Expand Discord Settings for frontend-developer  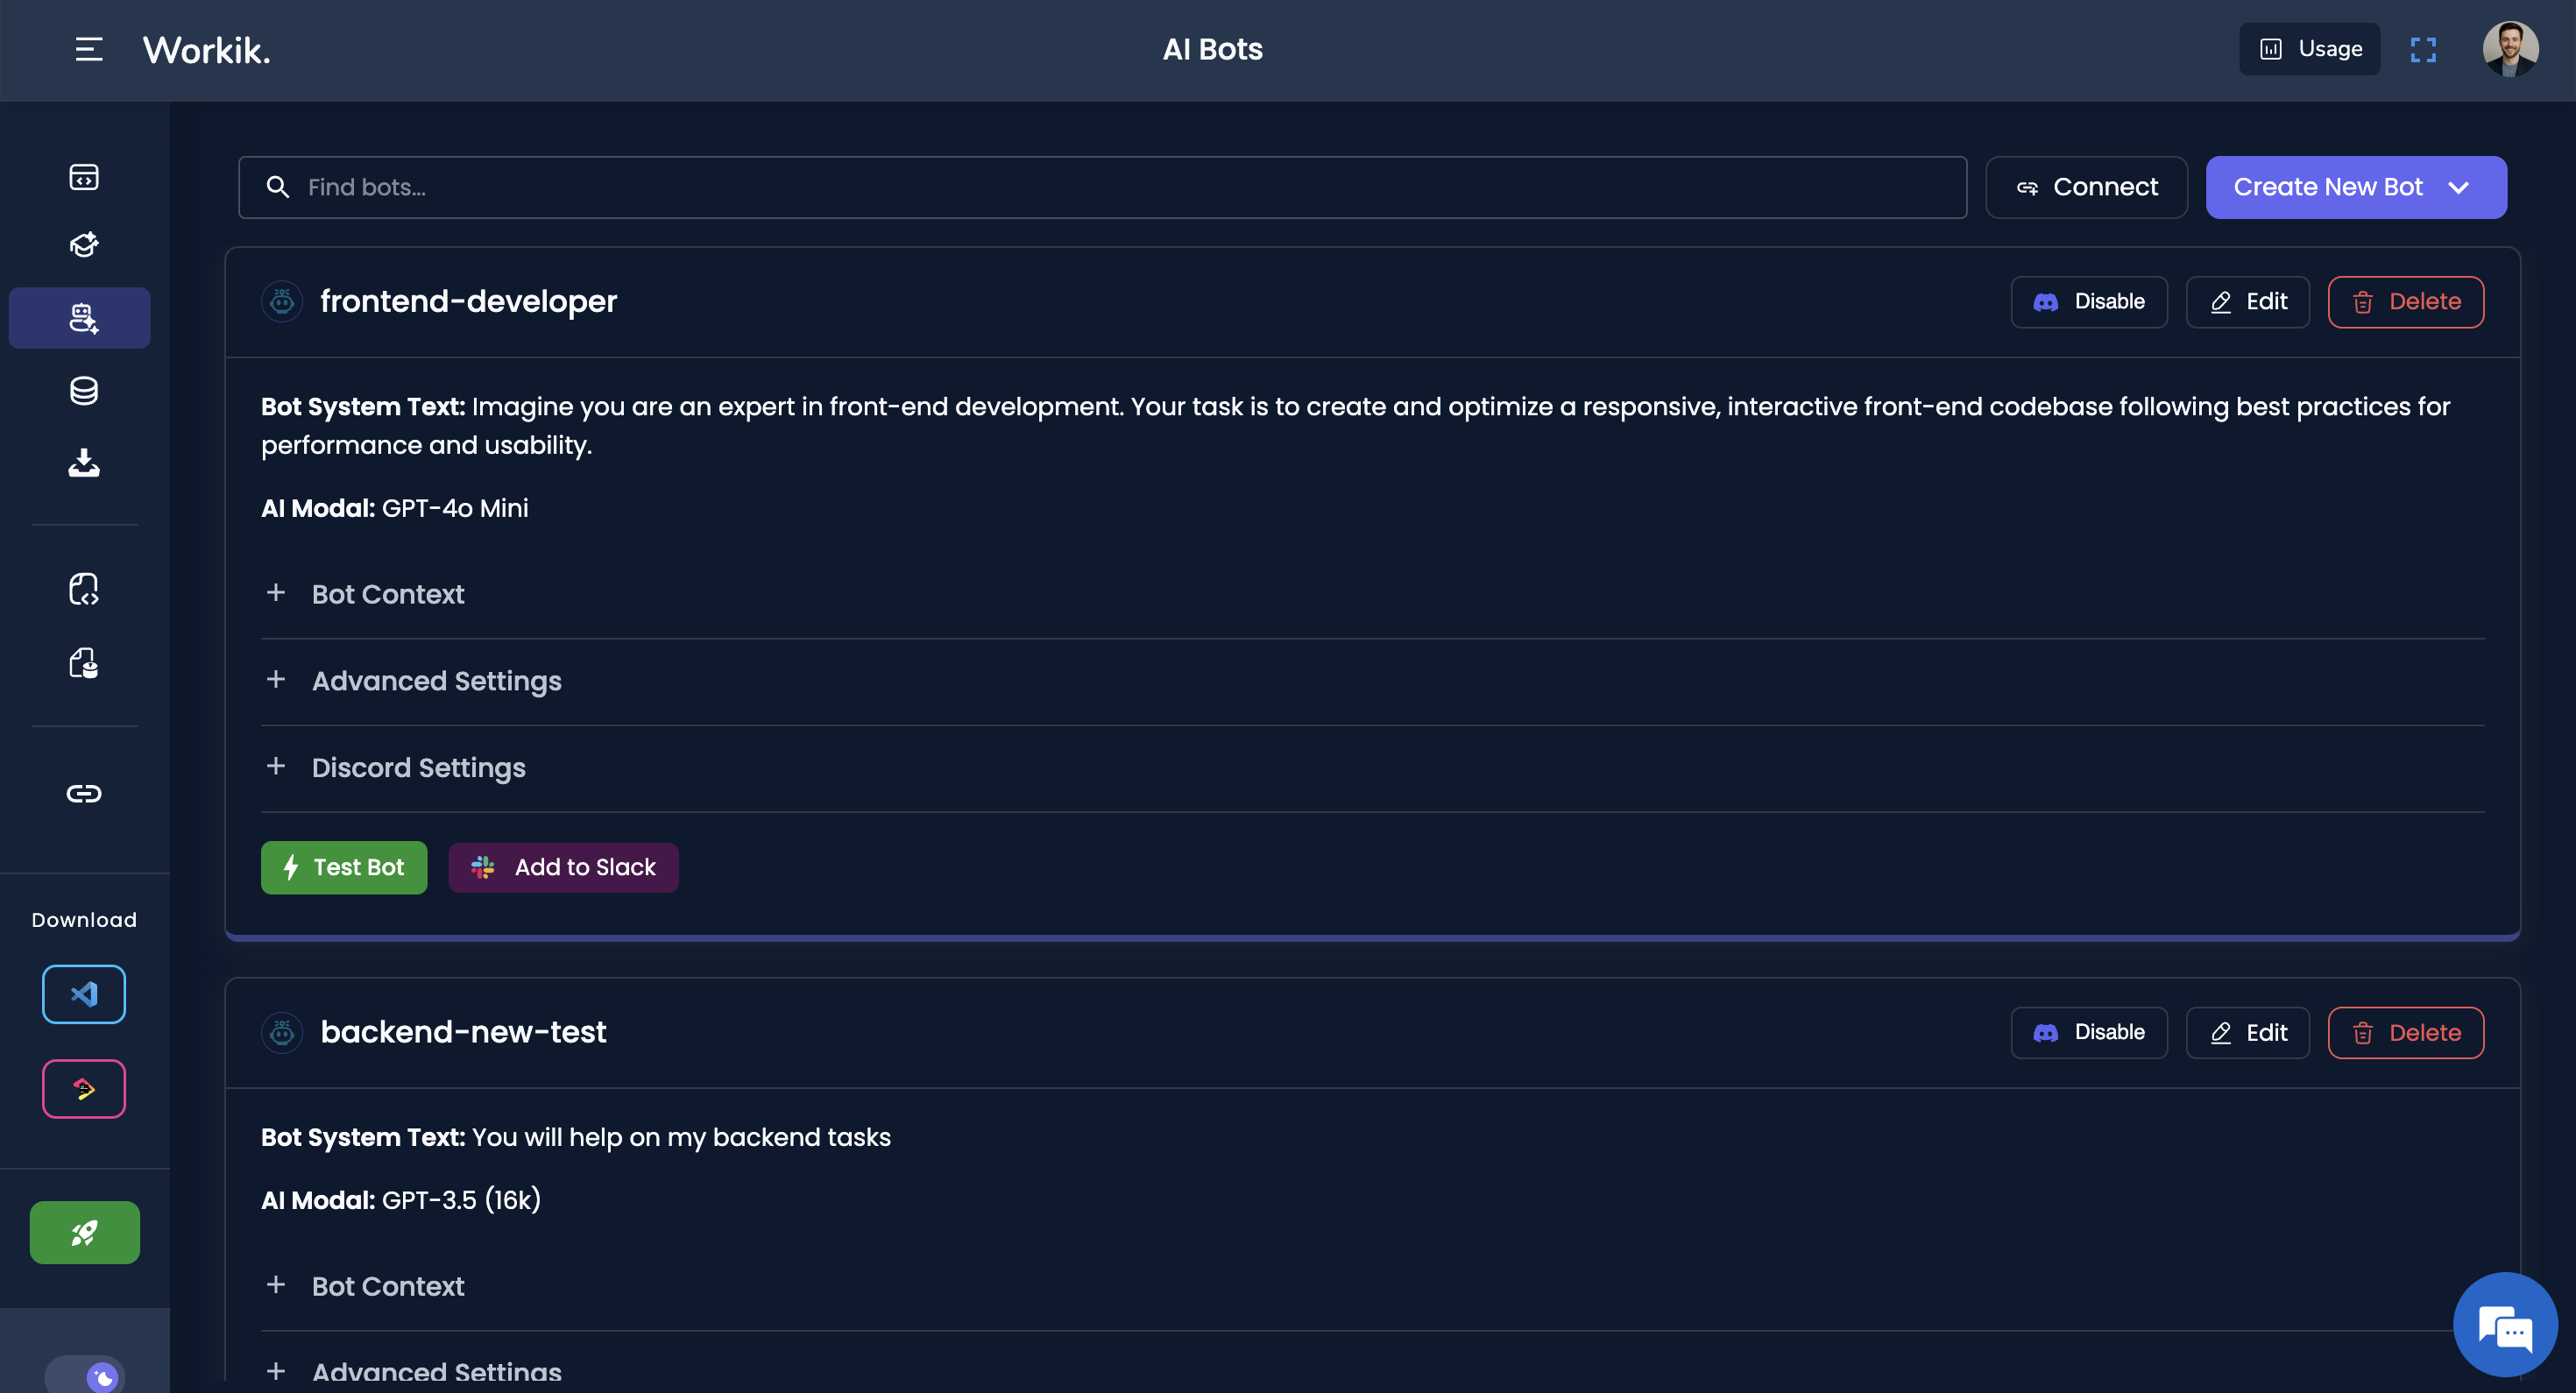point(1372,768)
